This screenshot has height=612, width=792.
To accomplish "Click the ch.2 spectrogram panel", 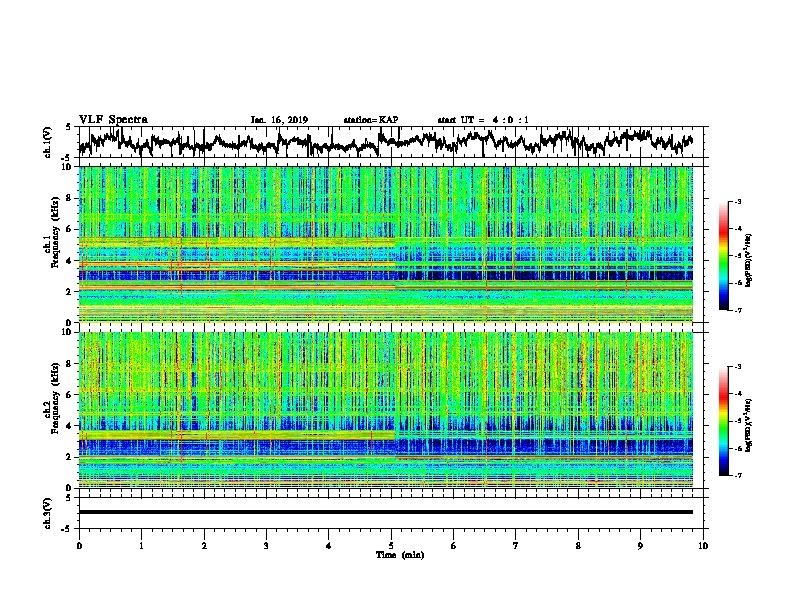I will click(x=386, y=410).
